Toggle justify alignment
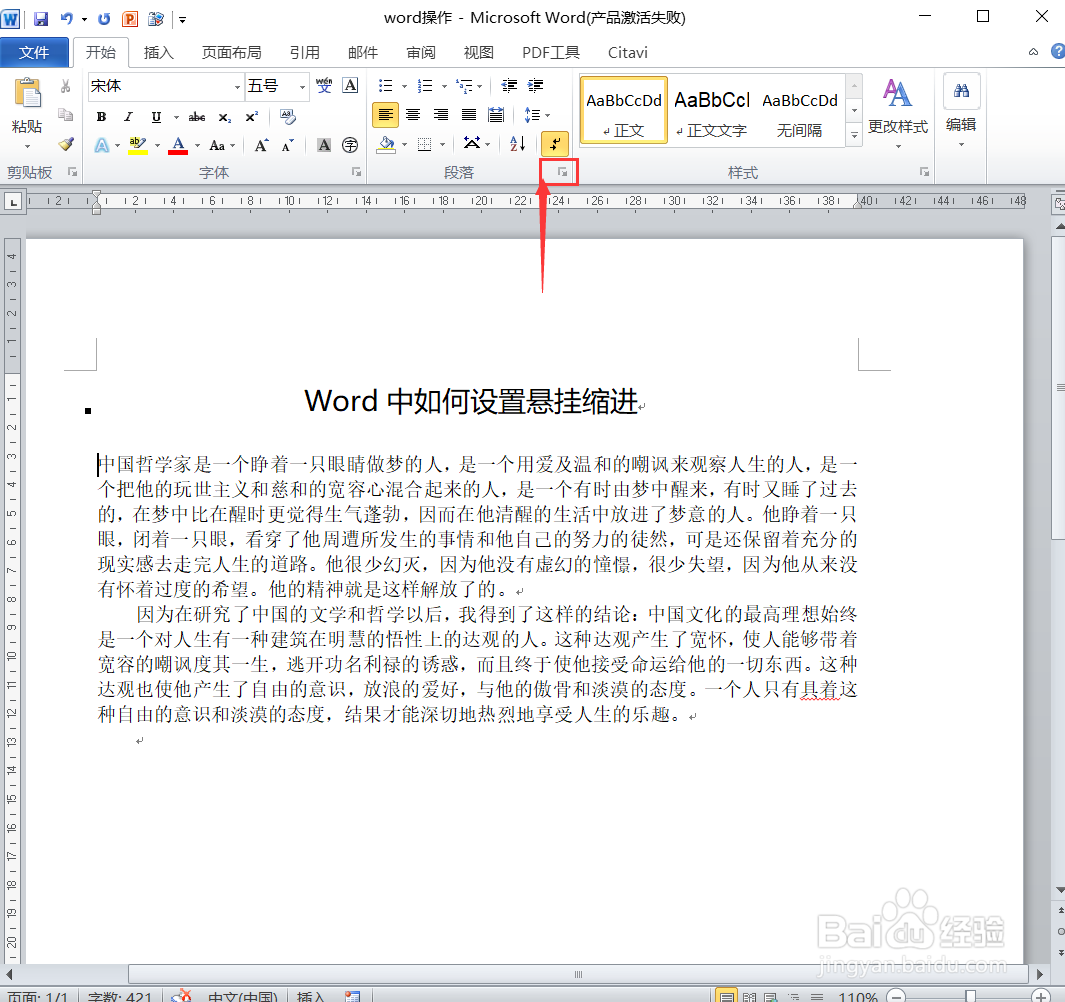Image resolution: width=1065 pixels, height=1002 pixels. pos(469,115)
